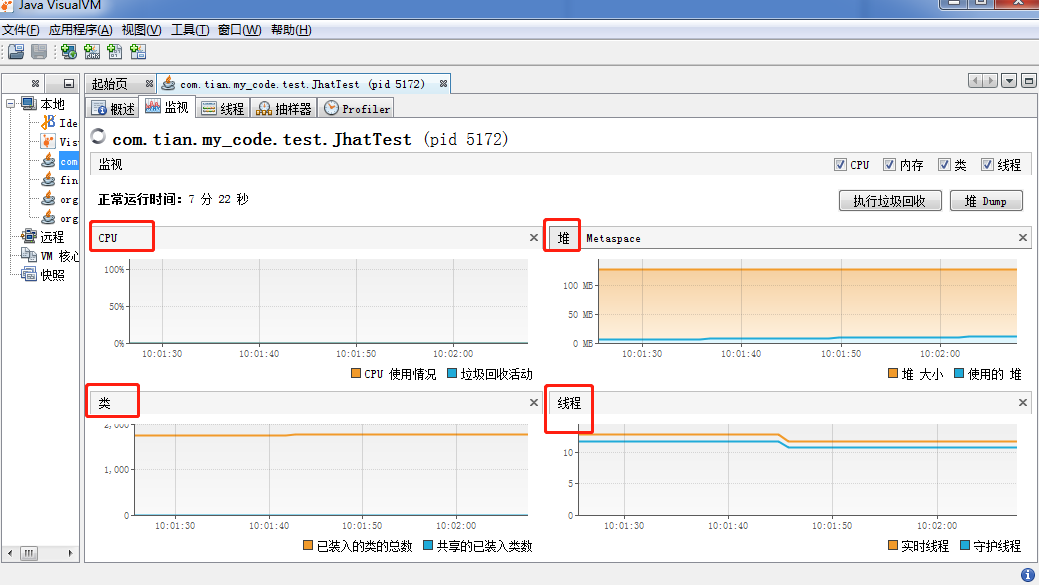Switch to the Metaspace chart tab
The height and width of the screenshot is (585, 1039).
click(614, 239)
